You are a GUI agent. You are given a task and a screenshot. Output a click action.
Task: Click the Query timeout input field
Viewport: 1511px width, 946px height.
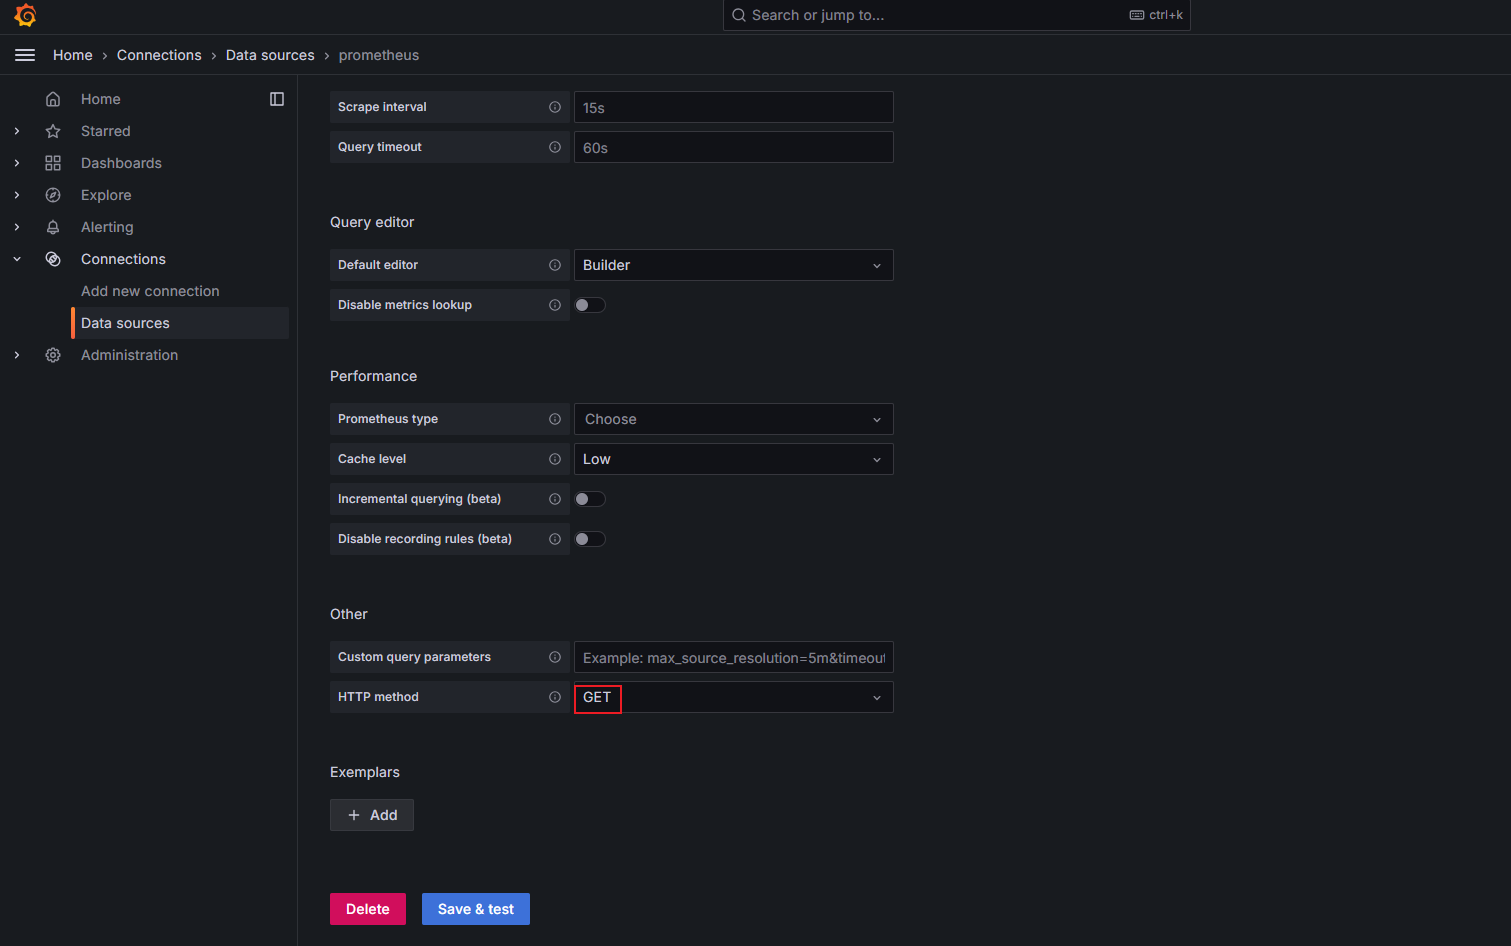pos(733,147)
